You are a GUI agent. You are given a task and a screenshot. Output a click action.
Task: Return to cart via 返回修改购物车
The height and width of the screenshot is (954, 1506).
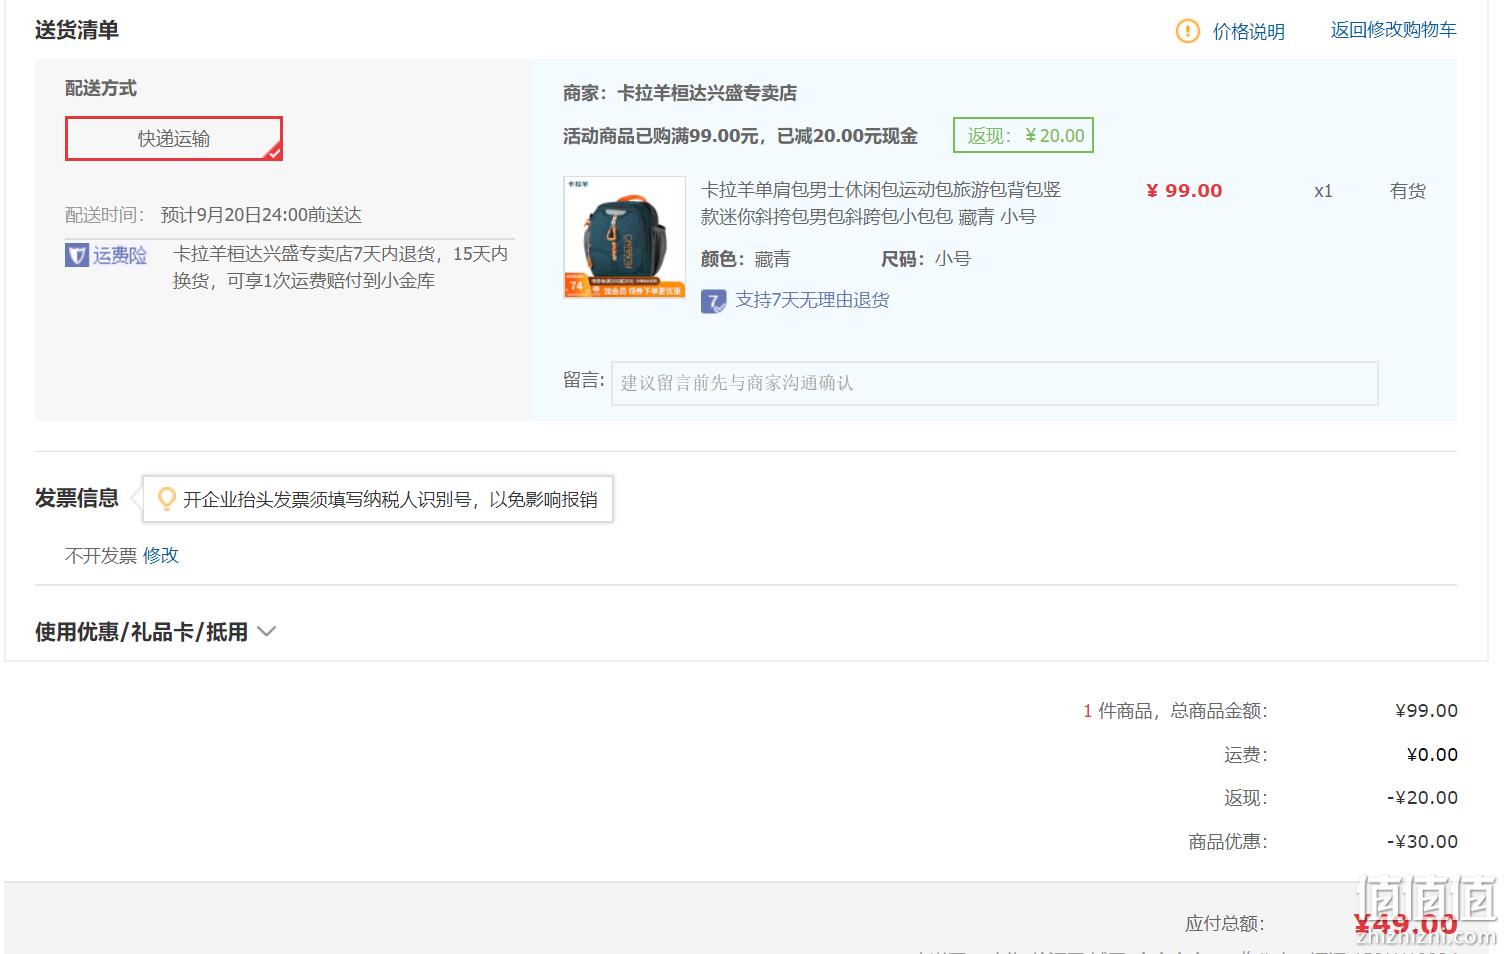1393,30
